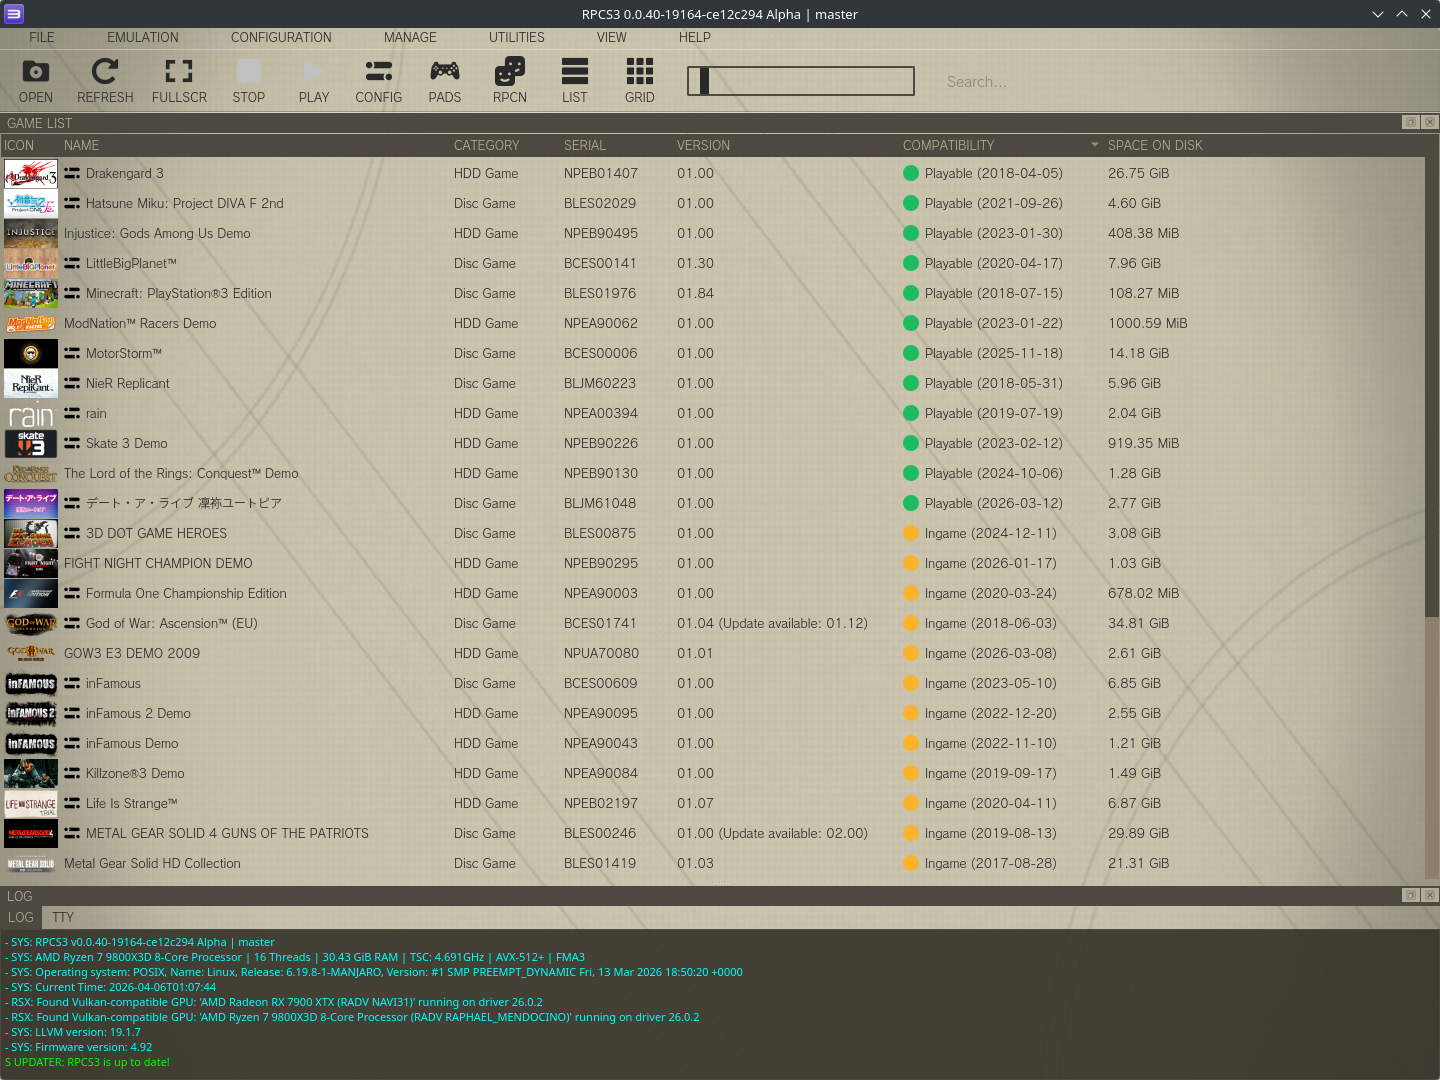Click the yellow compatibility dot for inFamous 2 Demo
This screenshot has width=1440, height=1080.
(x=911, y=713)
